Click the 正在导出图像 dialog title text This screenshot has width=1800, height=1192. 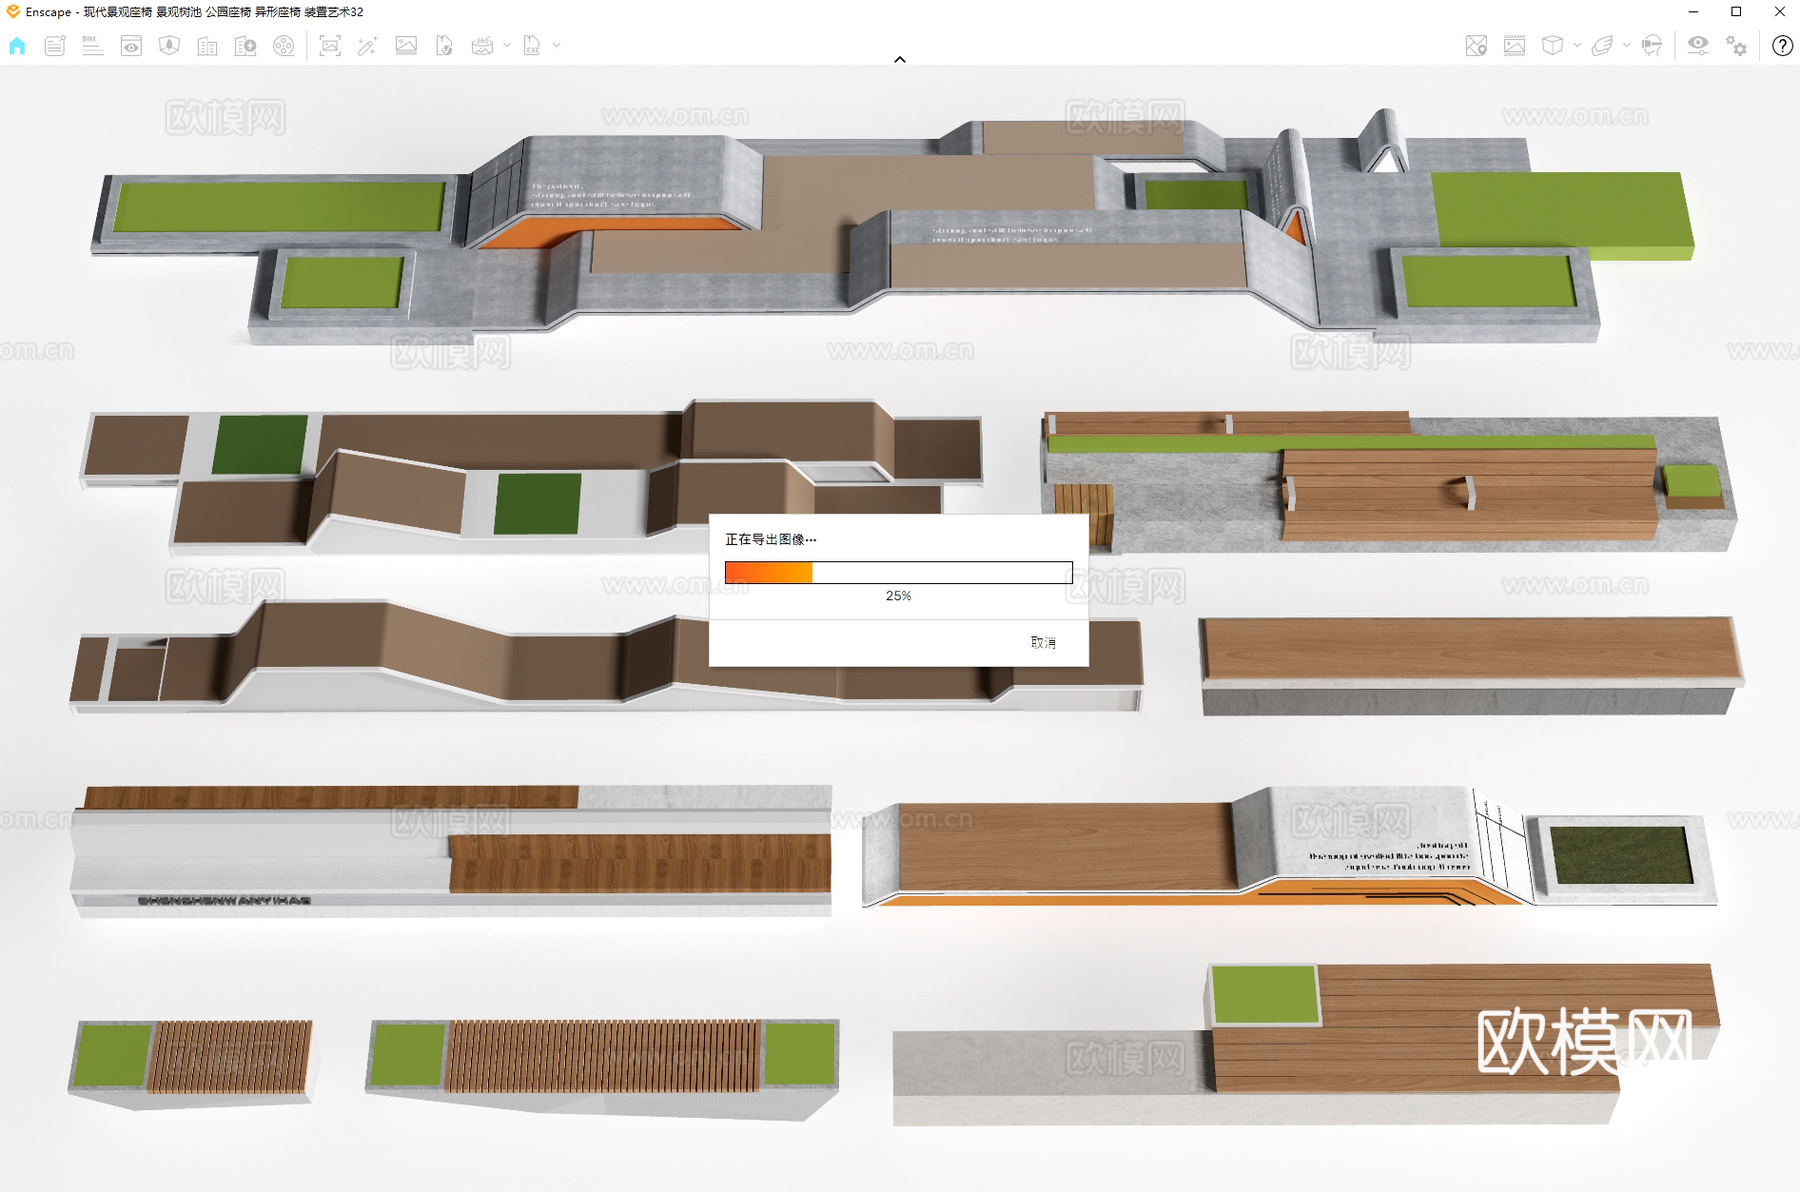[770, 539]
